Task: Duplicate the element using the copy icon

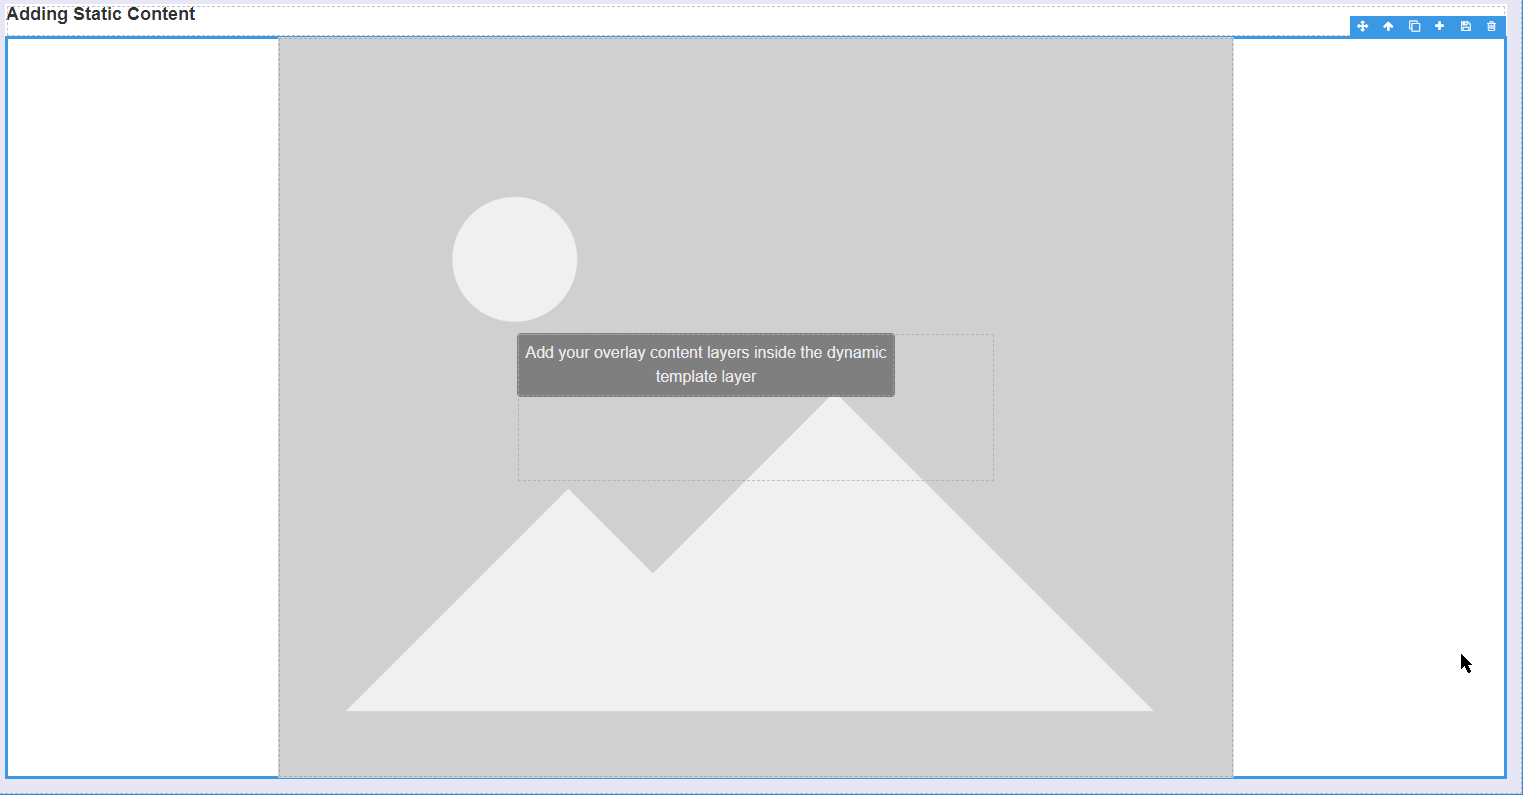Action: [x=1413, y=26]
